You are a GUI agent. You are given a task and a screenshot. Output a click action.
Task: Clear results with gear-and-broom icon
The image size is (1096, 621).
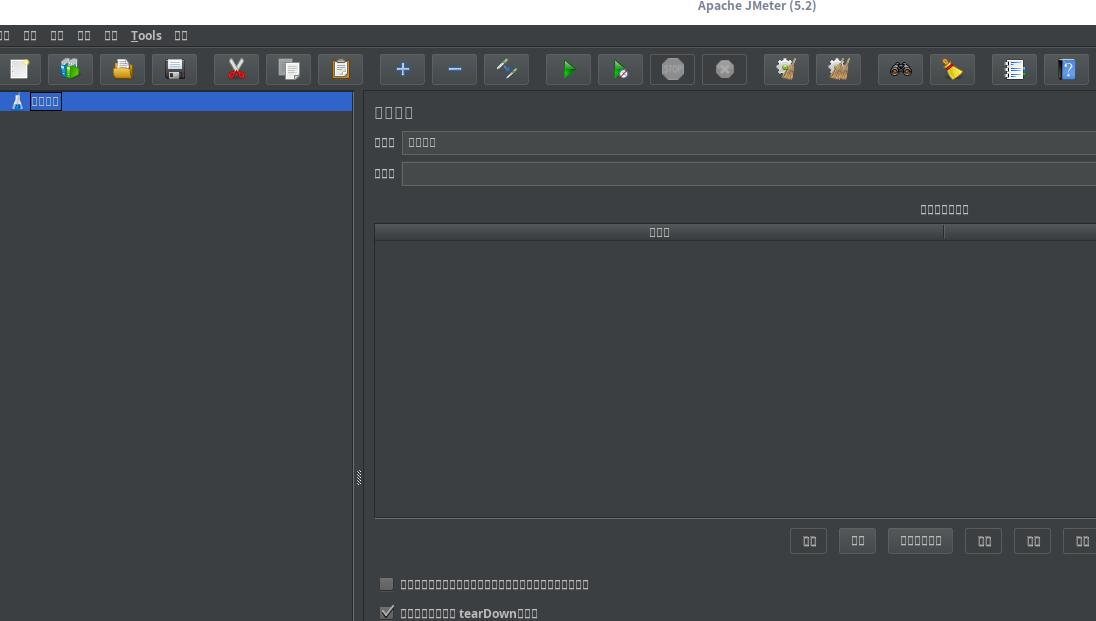pyautogui.click(x=786, y=69)
